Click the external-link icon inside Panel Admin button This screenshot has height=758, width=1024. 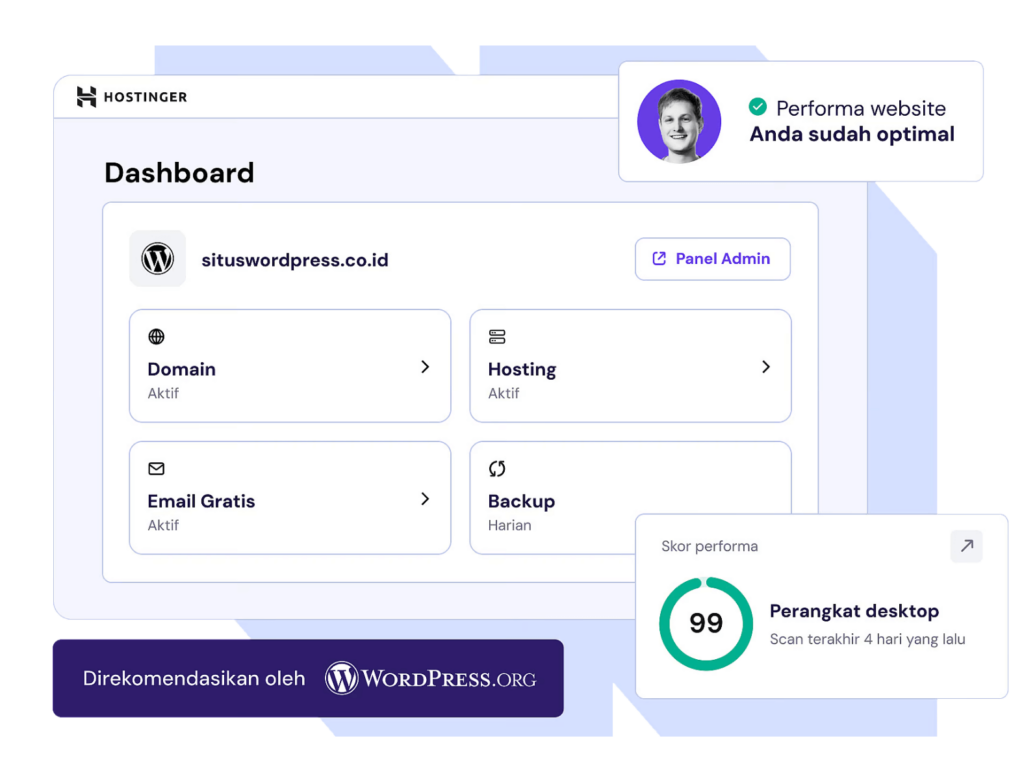coord(659,258)
